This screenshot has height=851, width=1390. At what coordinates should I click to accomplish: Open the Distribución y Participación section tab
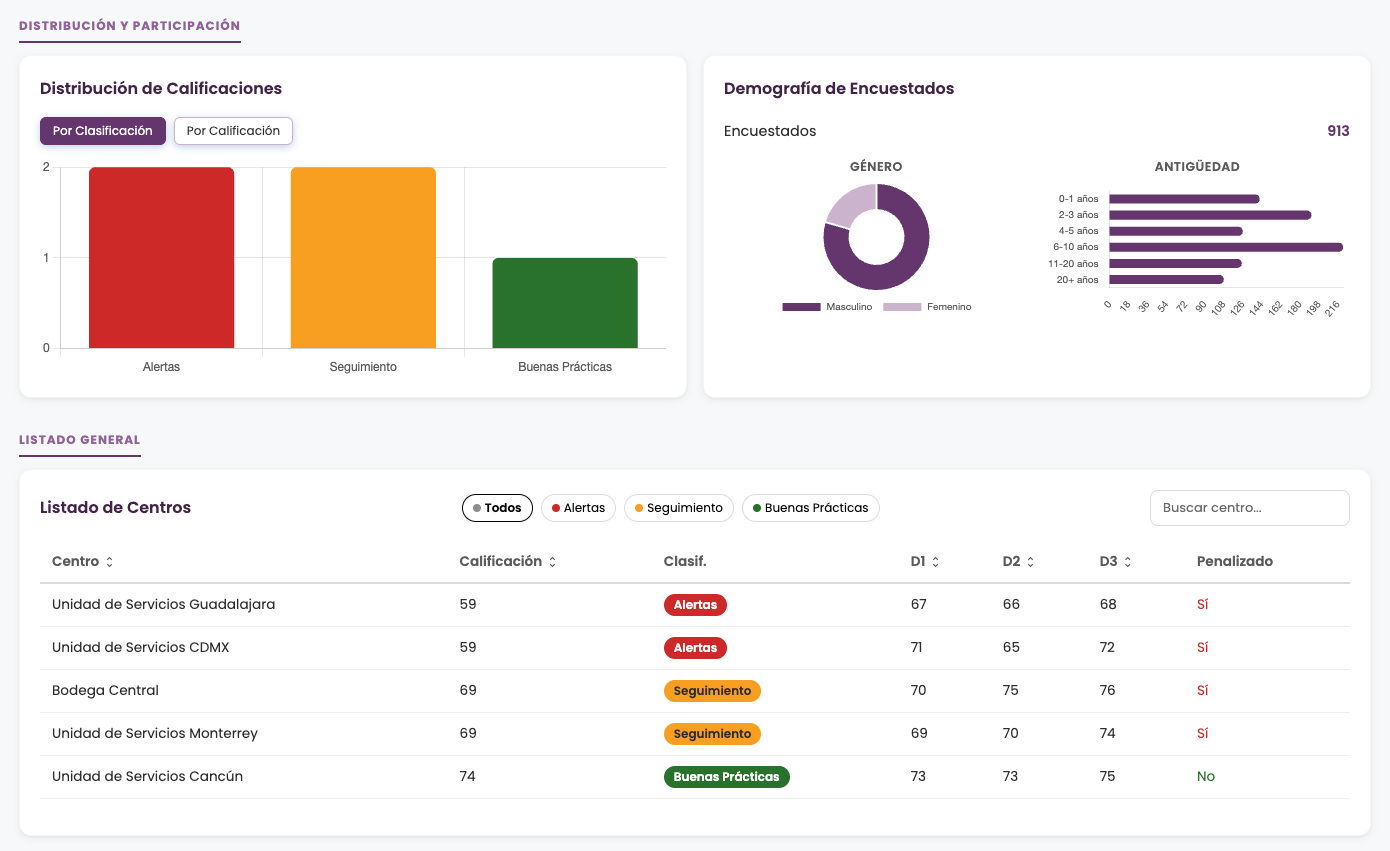130,26
